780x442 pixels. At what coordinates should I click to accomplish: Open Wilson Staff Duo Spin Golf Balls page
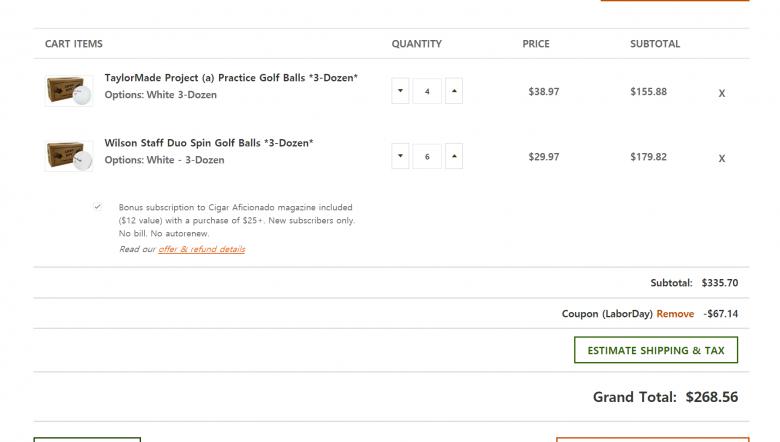click(x=209, y=142)
